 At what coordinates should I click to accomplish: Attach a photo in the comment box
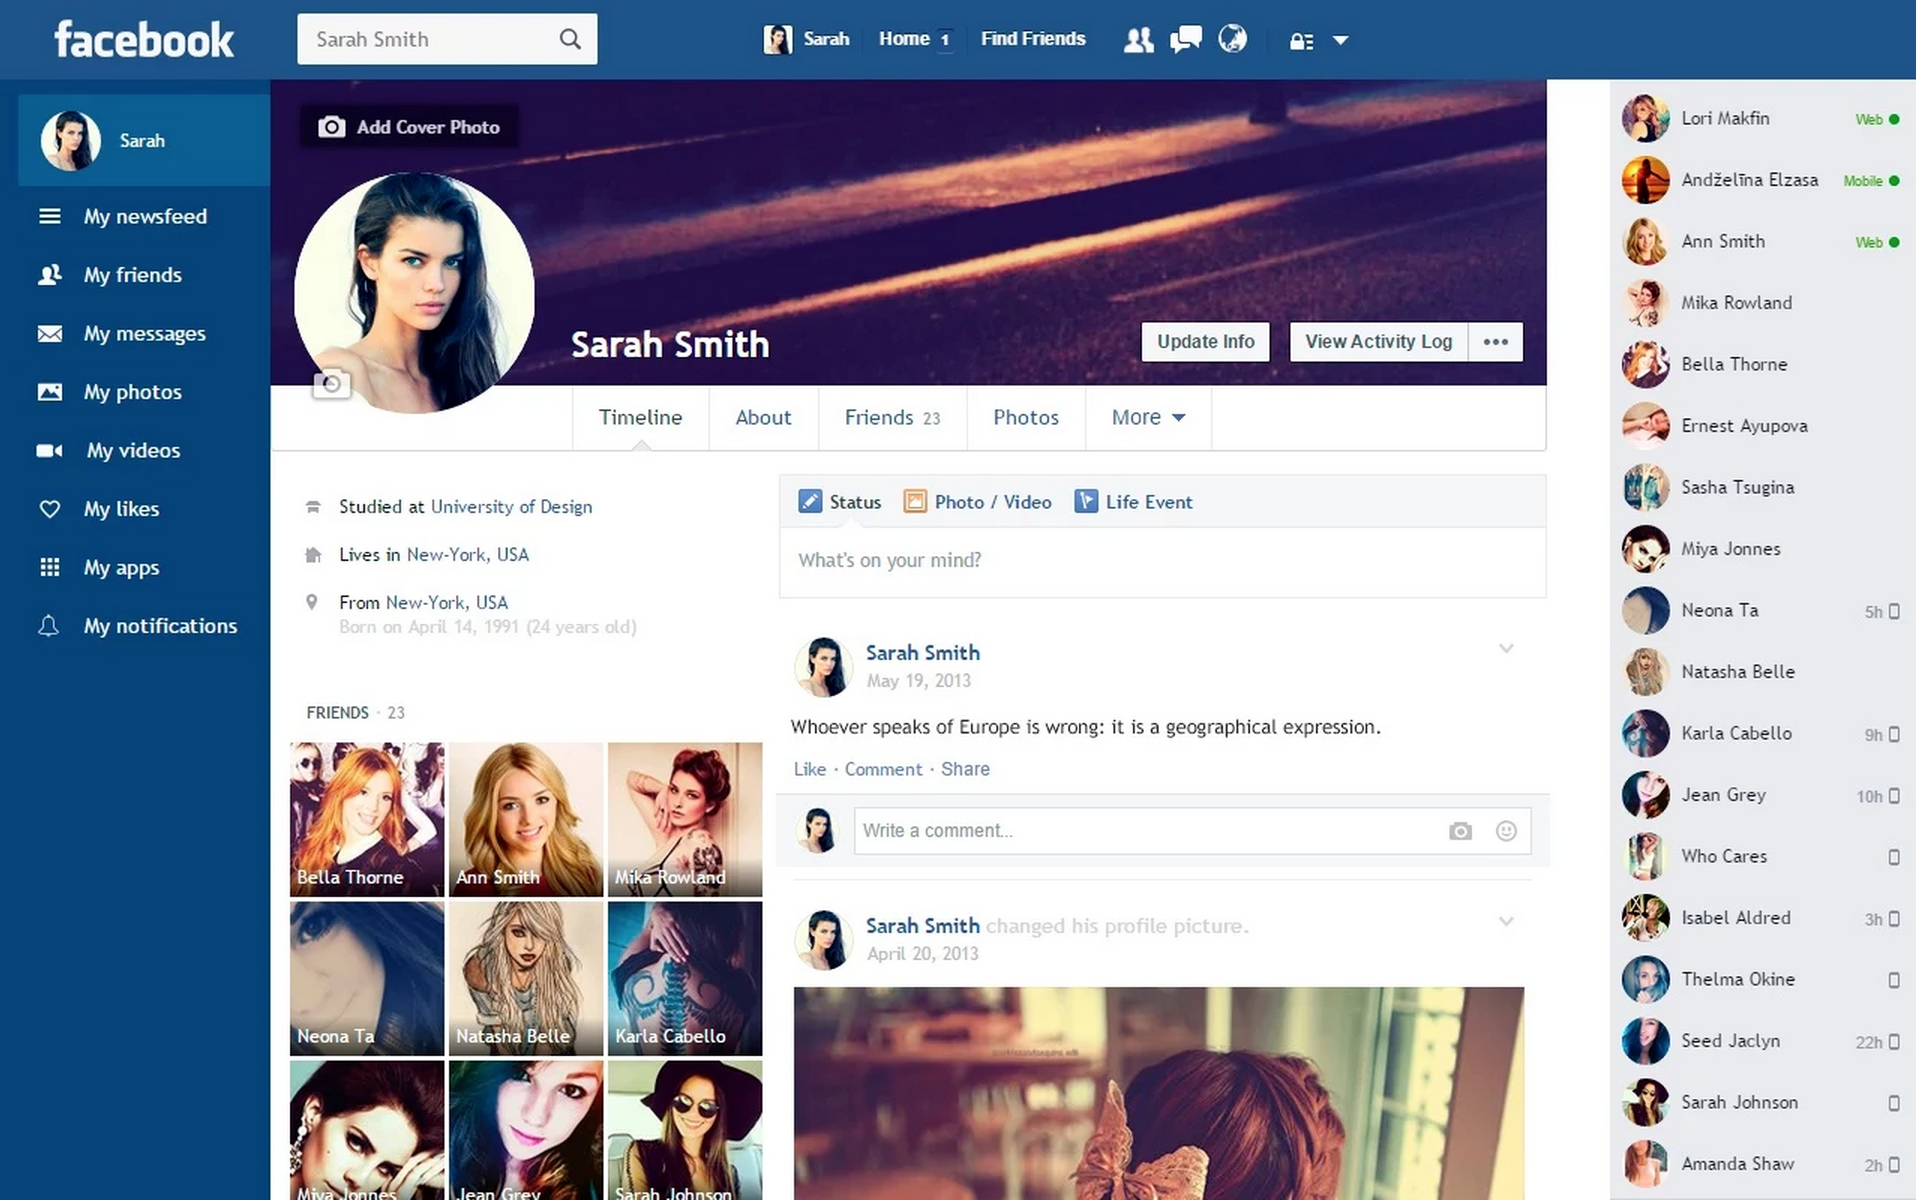pos(1460,830)
